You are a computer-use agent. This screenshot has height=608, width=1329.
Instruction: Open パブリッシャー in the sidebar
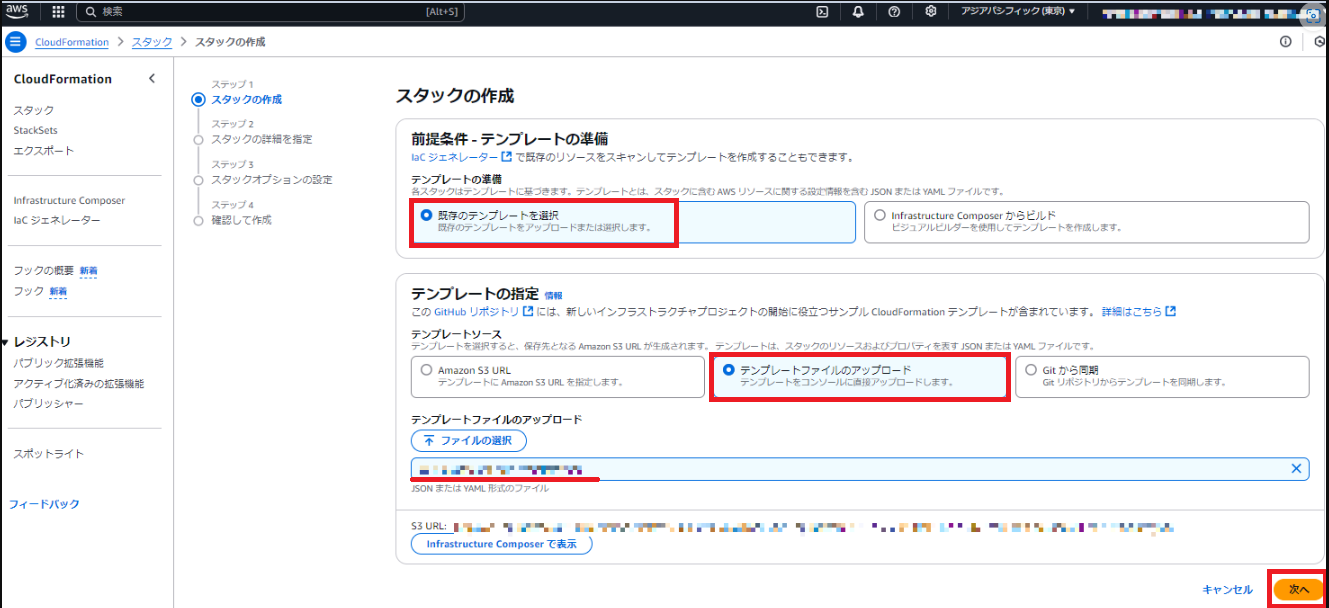(48, 404)
